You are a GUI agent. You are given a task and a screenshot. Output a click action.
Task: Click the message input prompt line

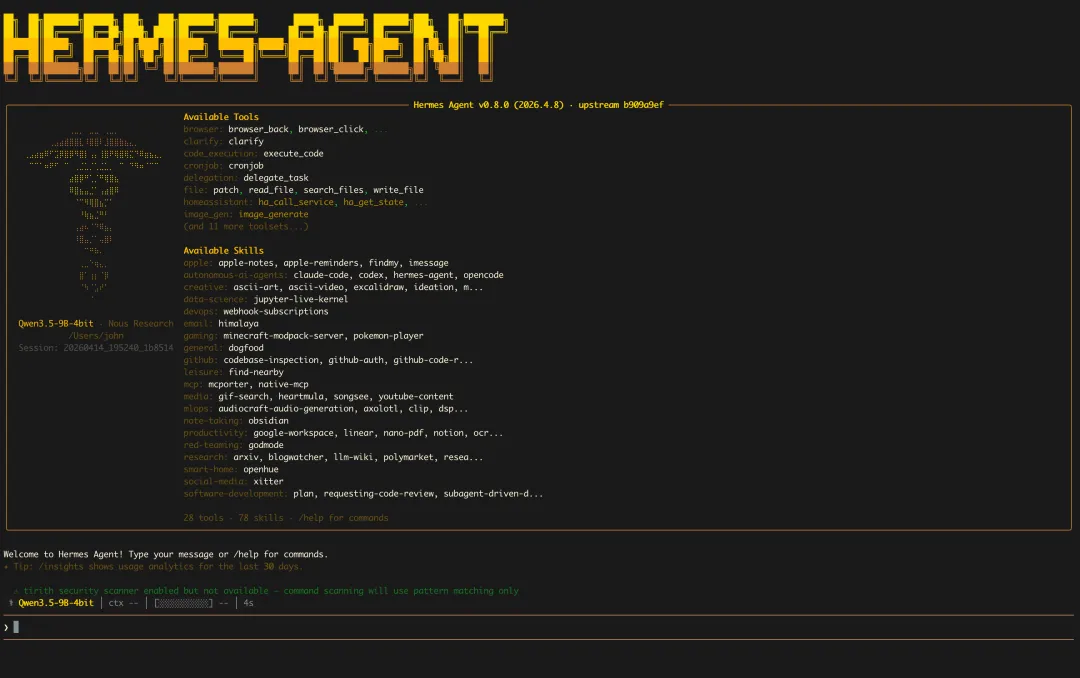tap(539, 627)
